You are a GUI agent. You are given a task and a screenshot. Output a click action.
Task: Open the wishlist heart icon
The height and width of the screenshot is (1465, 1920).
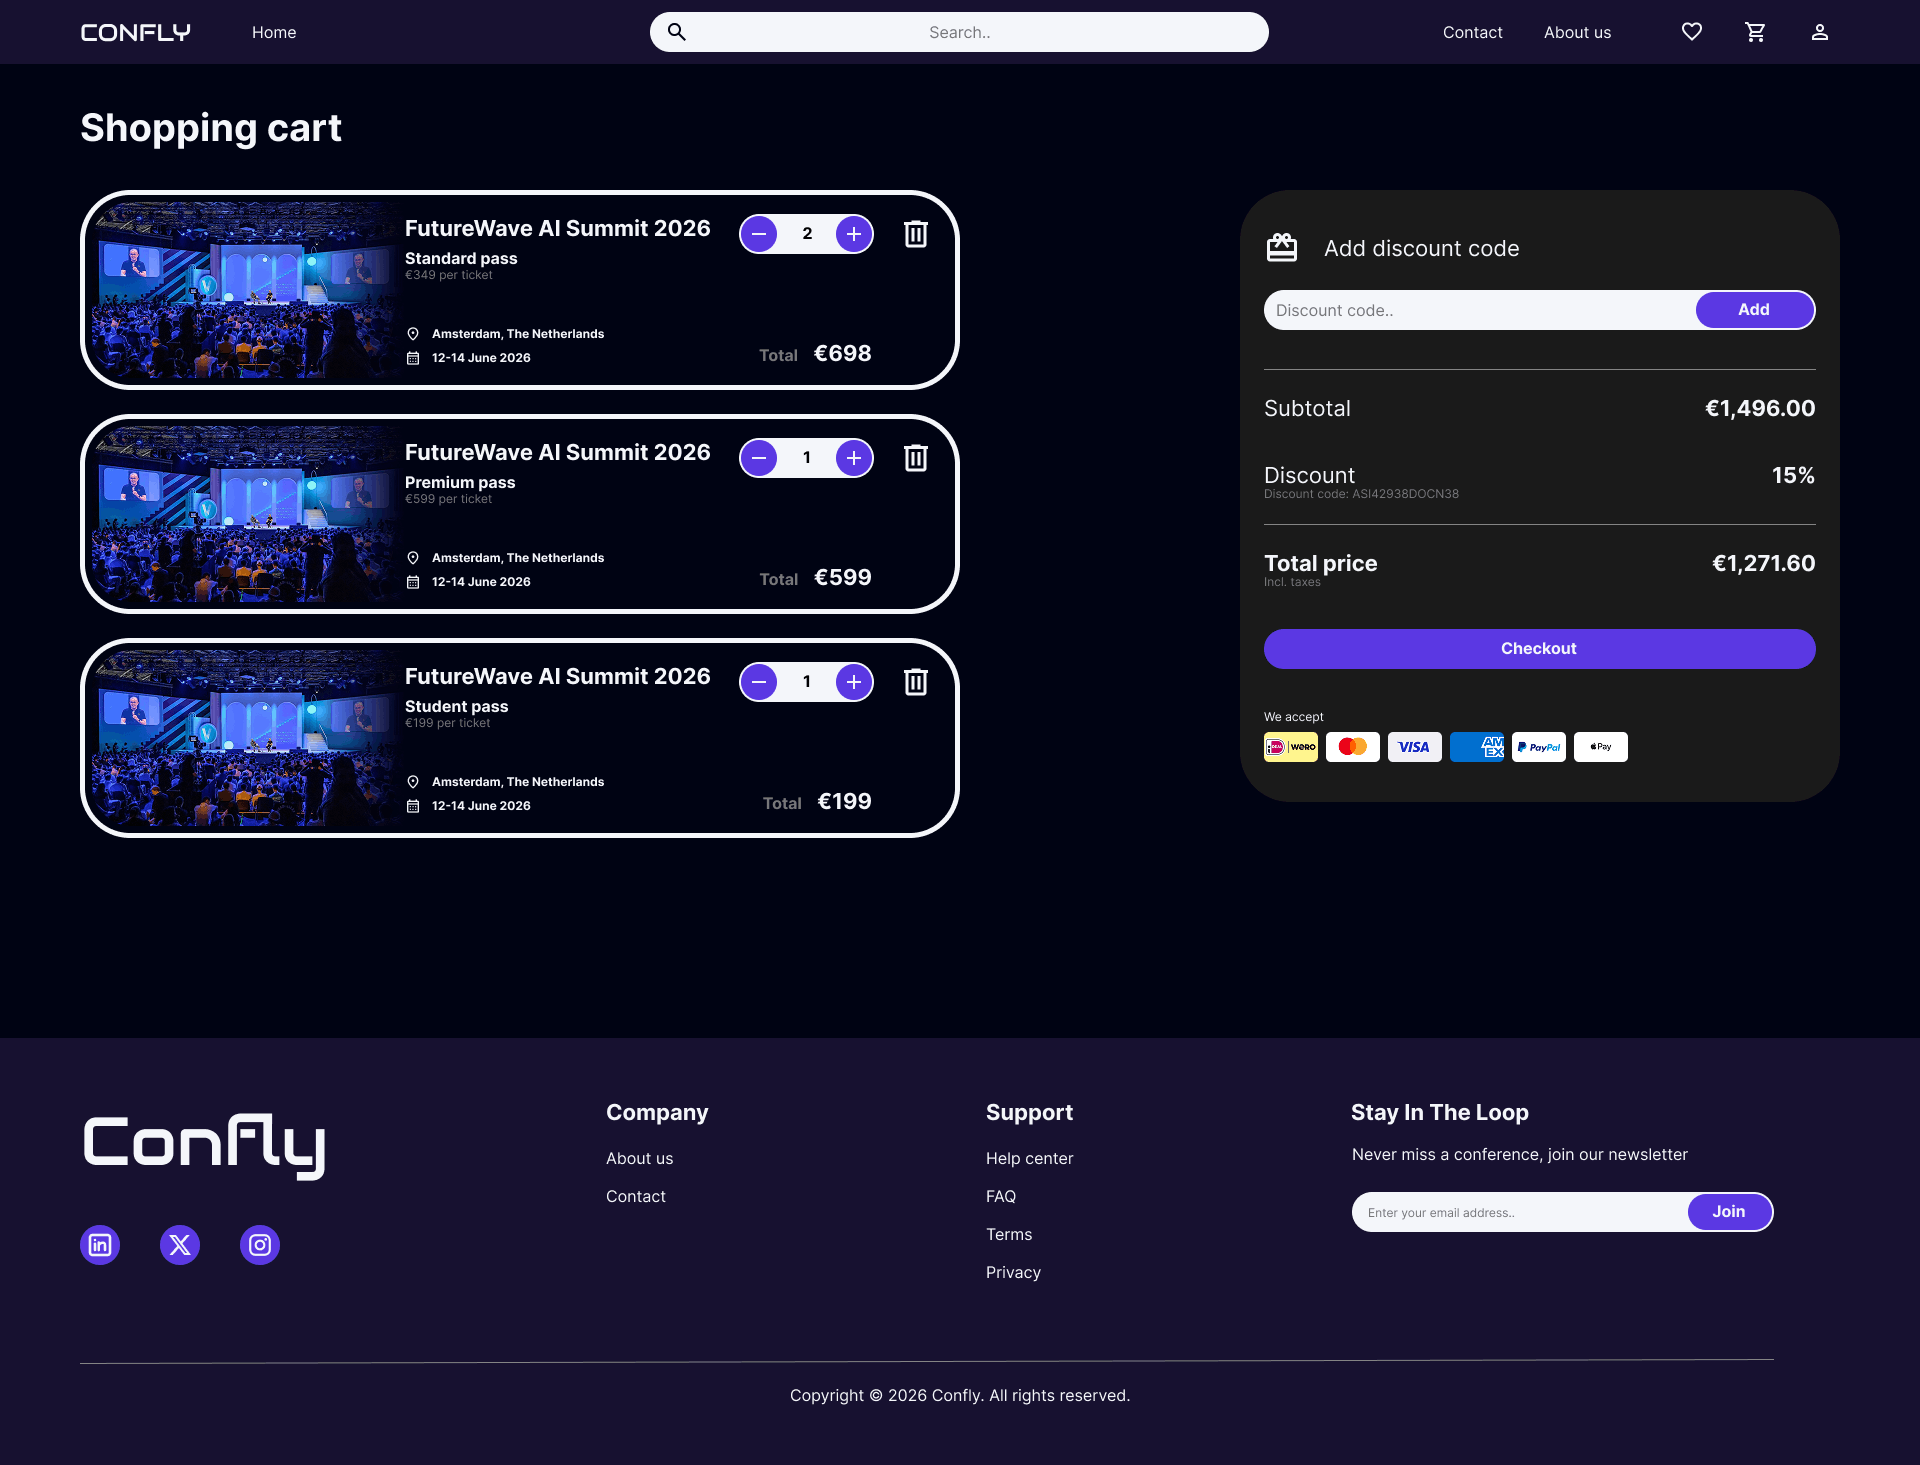click(x=1691, y=32)
